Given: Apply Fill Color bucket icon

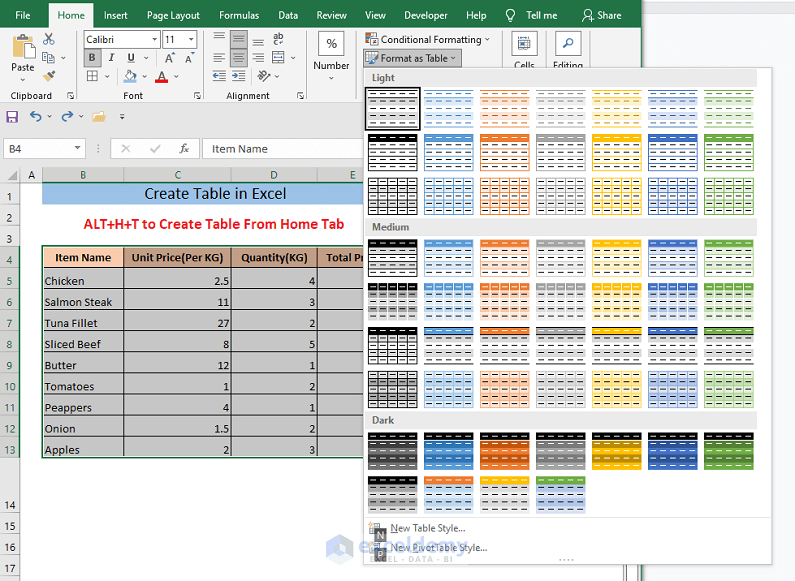Looking at the screenshot, I should pyautogui.click(x=130, y=76).
